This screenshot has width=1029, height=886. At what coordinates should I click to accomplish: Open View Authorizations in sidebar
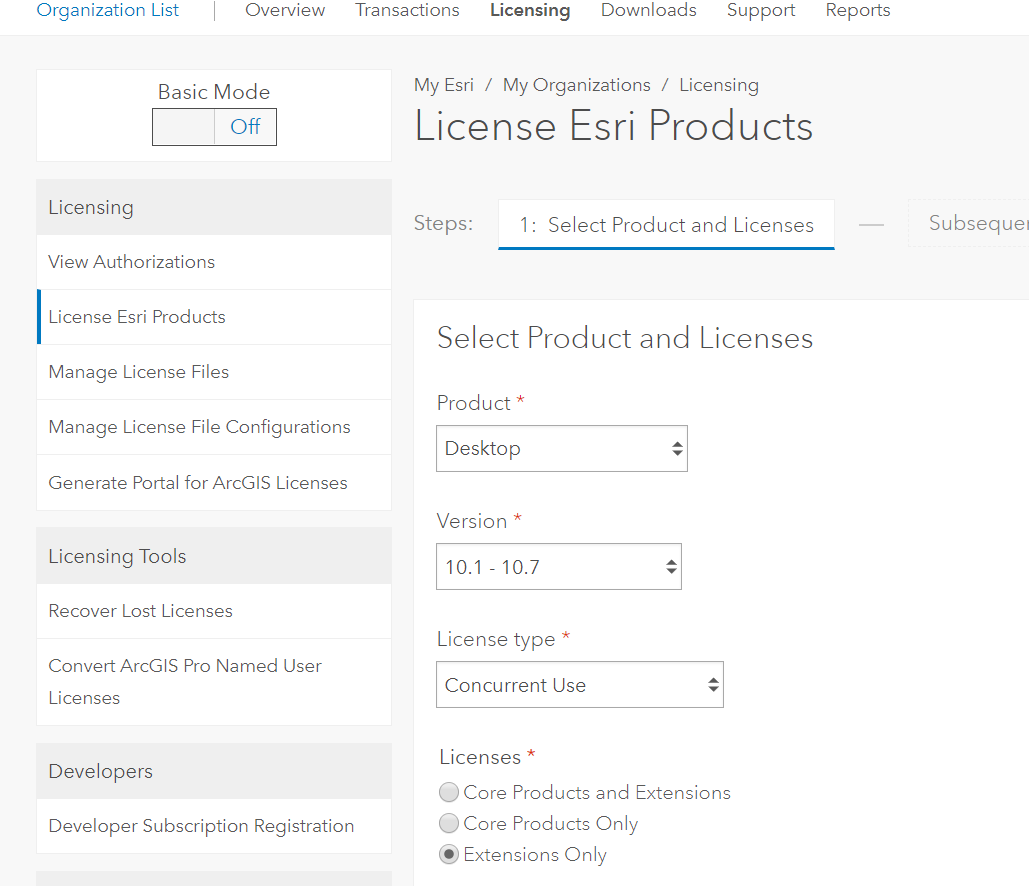[x=131, y=262]
